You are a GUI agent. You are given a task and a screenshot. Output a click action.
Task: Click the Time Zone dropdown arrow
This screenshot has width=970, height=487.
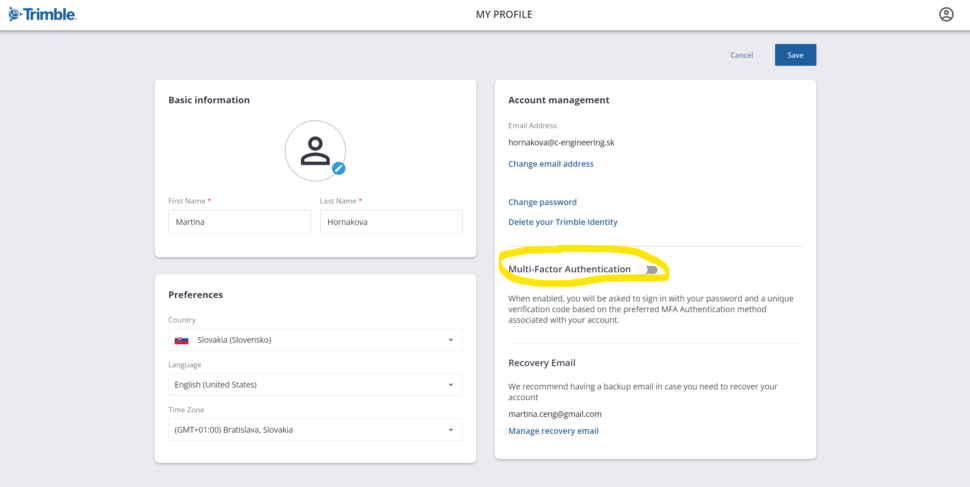450,430
